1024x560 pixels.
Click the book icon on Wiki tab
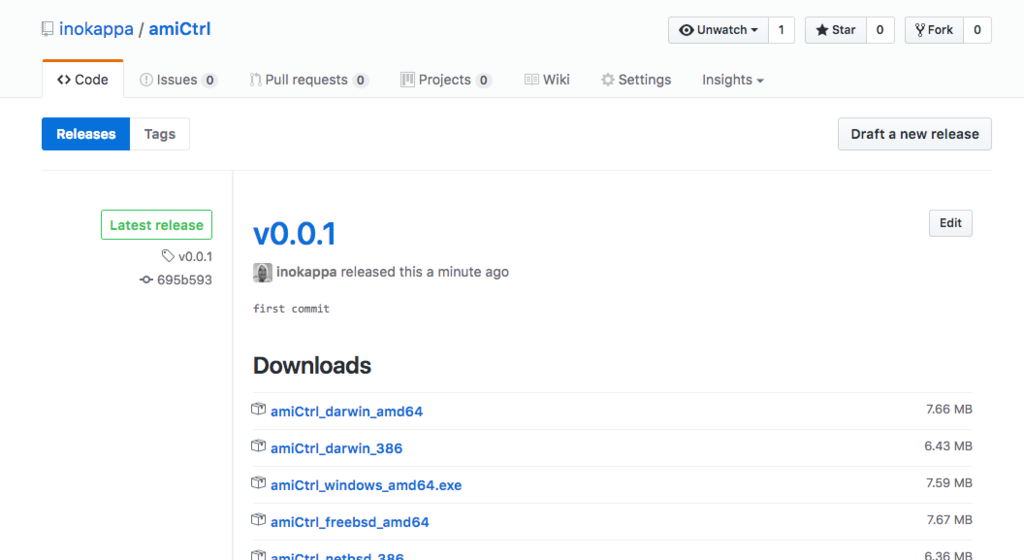point(532,80)
